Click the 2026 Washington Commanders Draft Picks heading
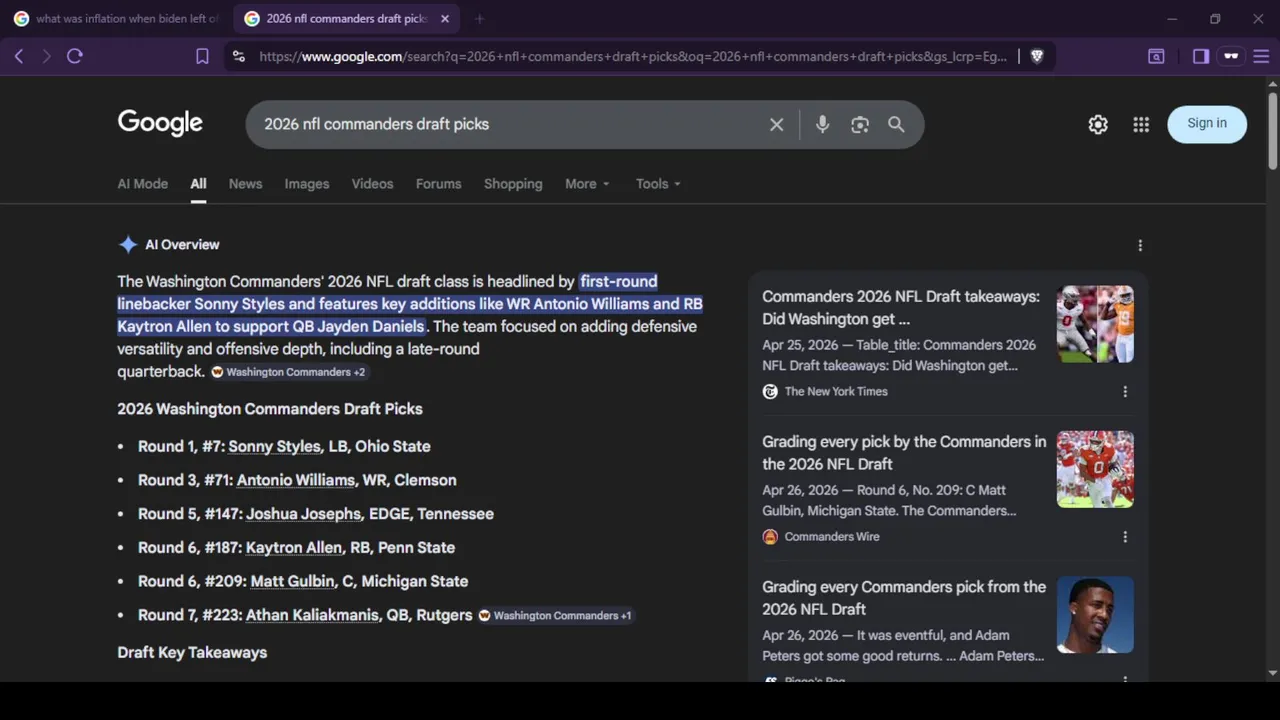 click(x=270, y=409)
